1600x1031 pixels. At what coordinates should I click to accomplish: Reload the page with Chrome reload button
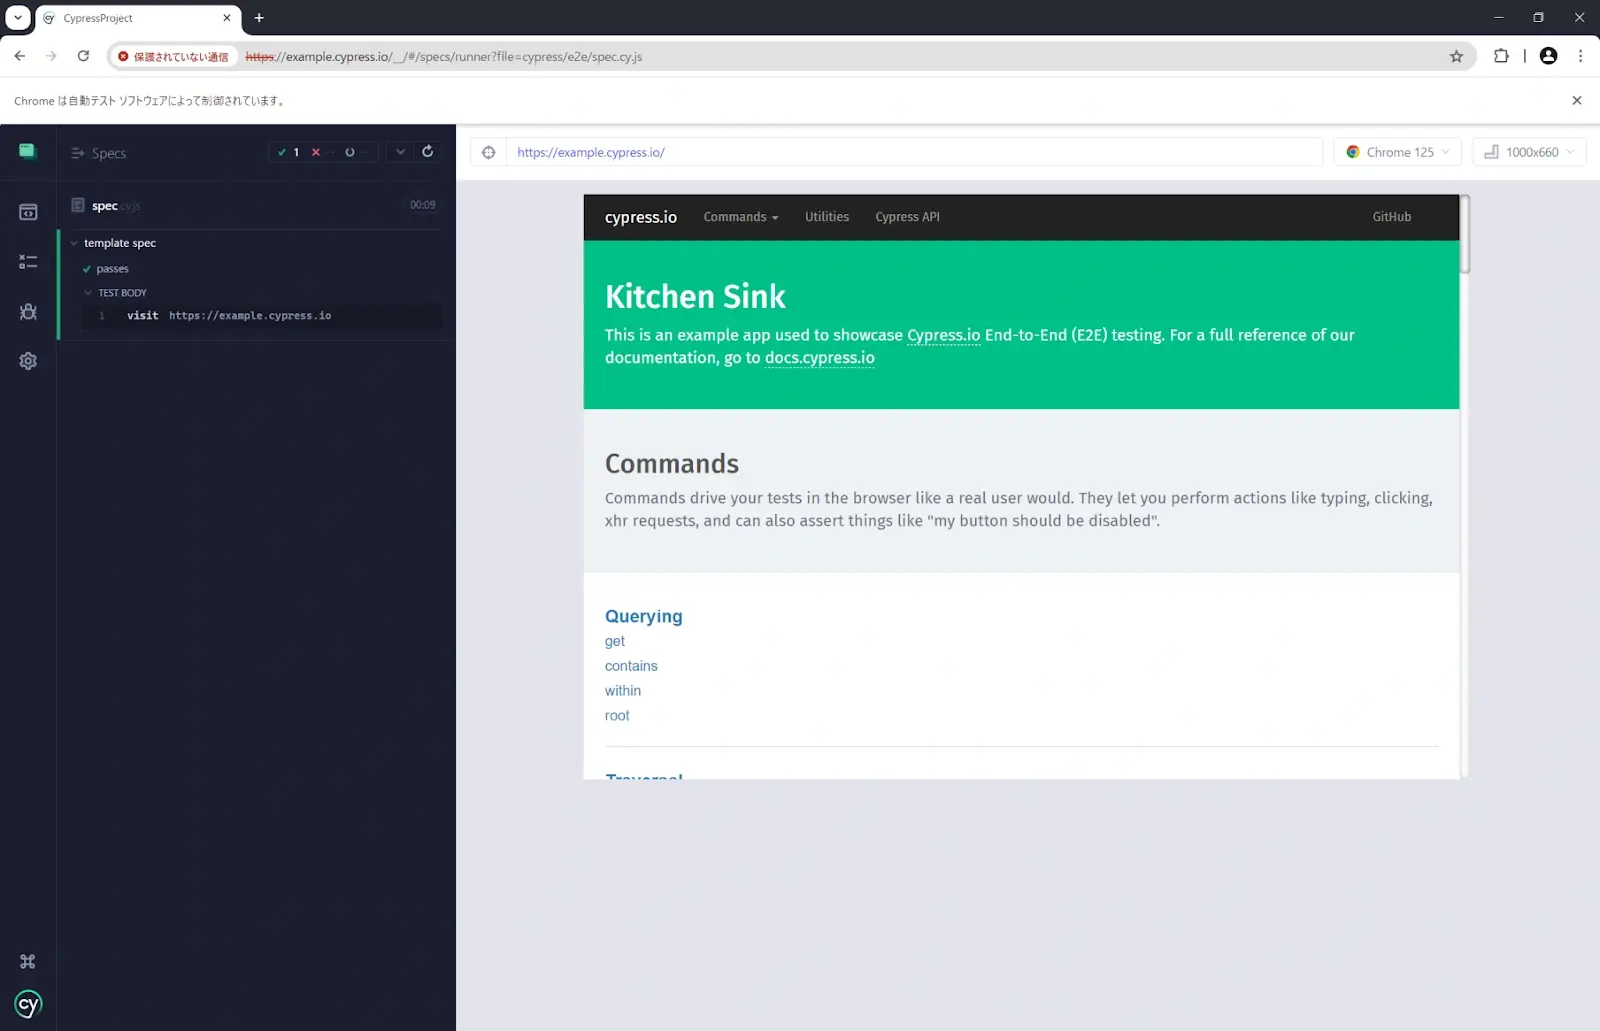[83, 56]
